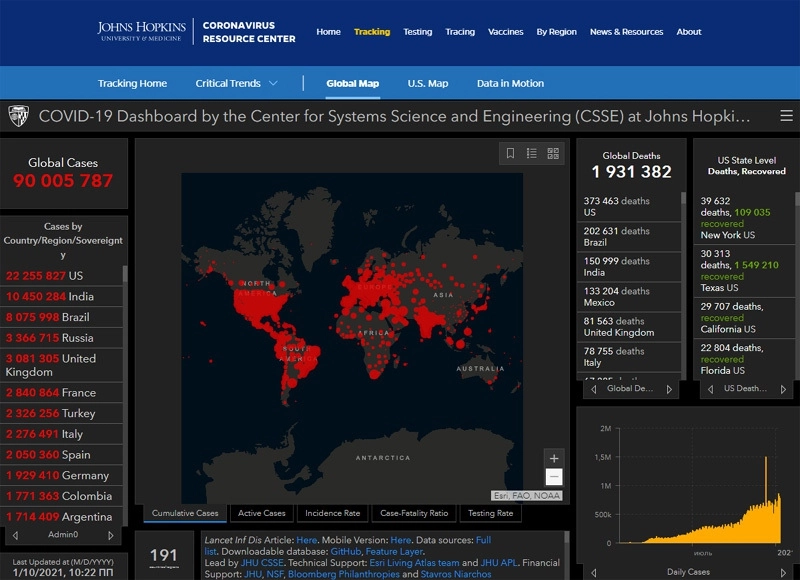Open the dashboard hamburger menu

[x=787, y=116]
